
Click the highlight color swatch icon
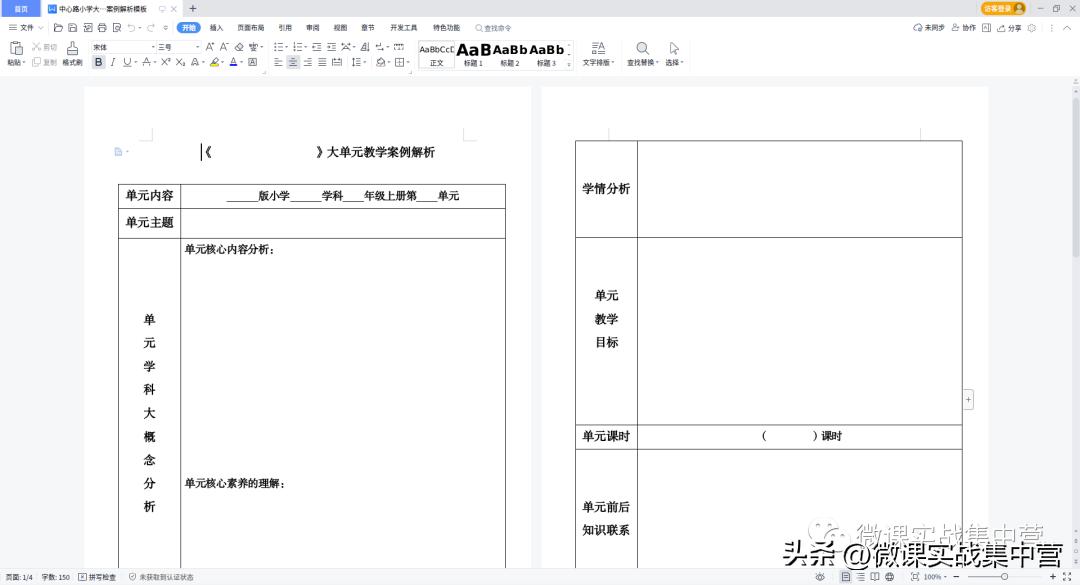(214, 62)
